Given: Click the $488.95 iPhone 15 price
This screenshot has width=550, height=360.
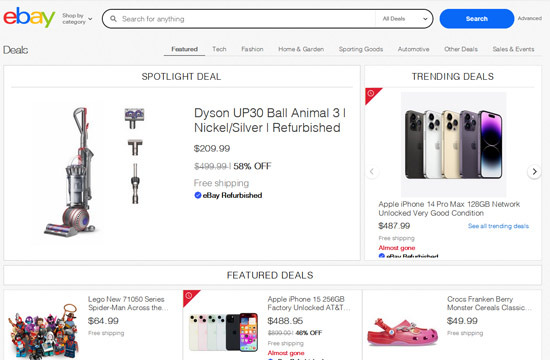Looking at the screenshot, I should 285,321.
